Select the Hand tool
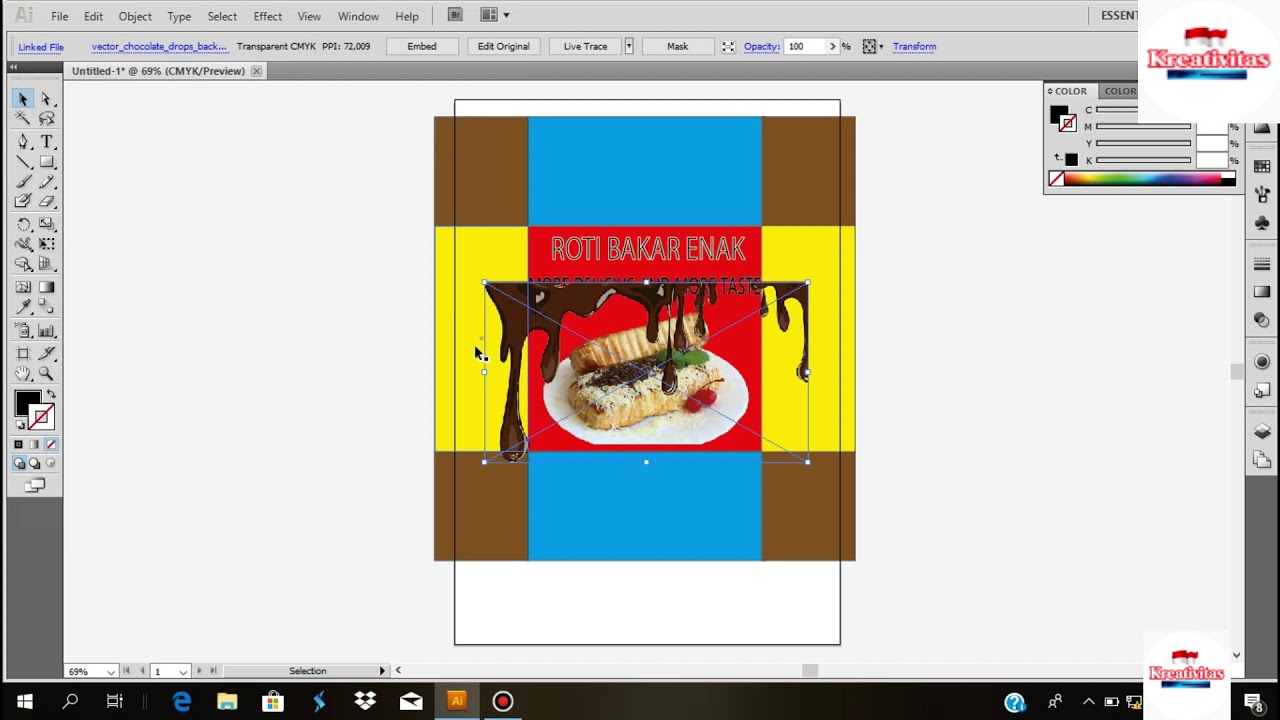1280x720 pixels. click(x=23, y=373)
